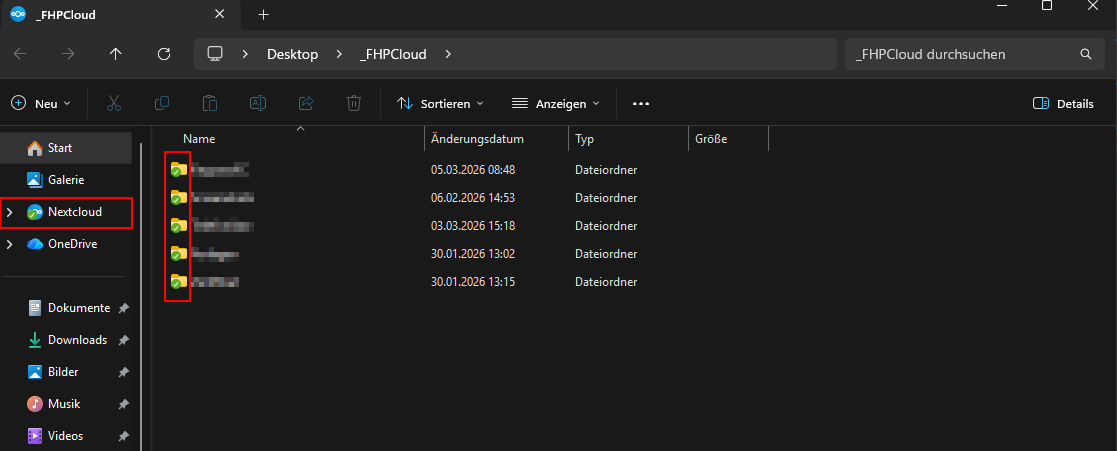Click the Delete trash can icon
Image resolution: width=1117 pixels, height=451 pixels.
(354, 103)
